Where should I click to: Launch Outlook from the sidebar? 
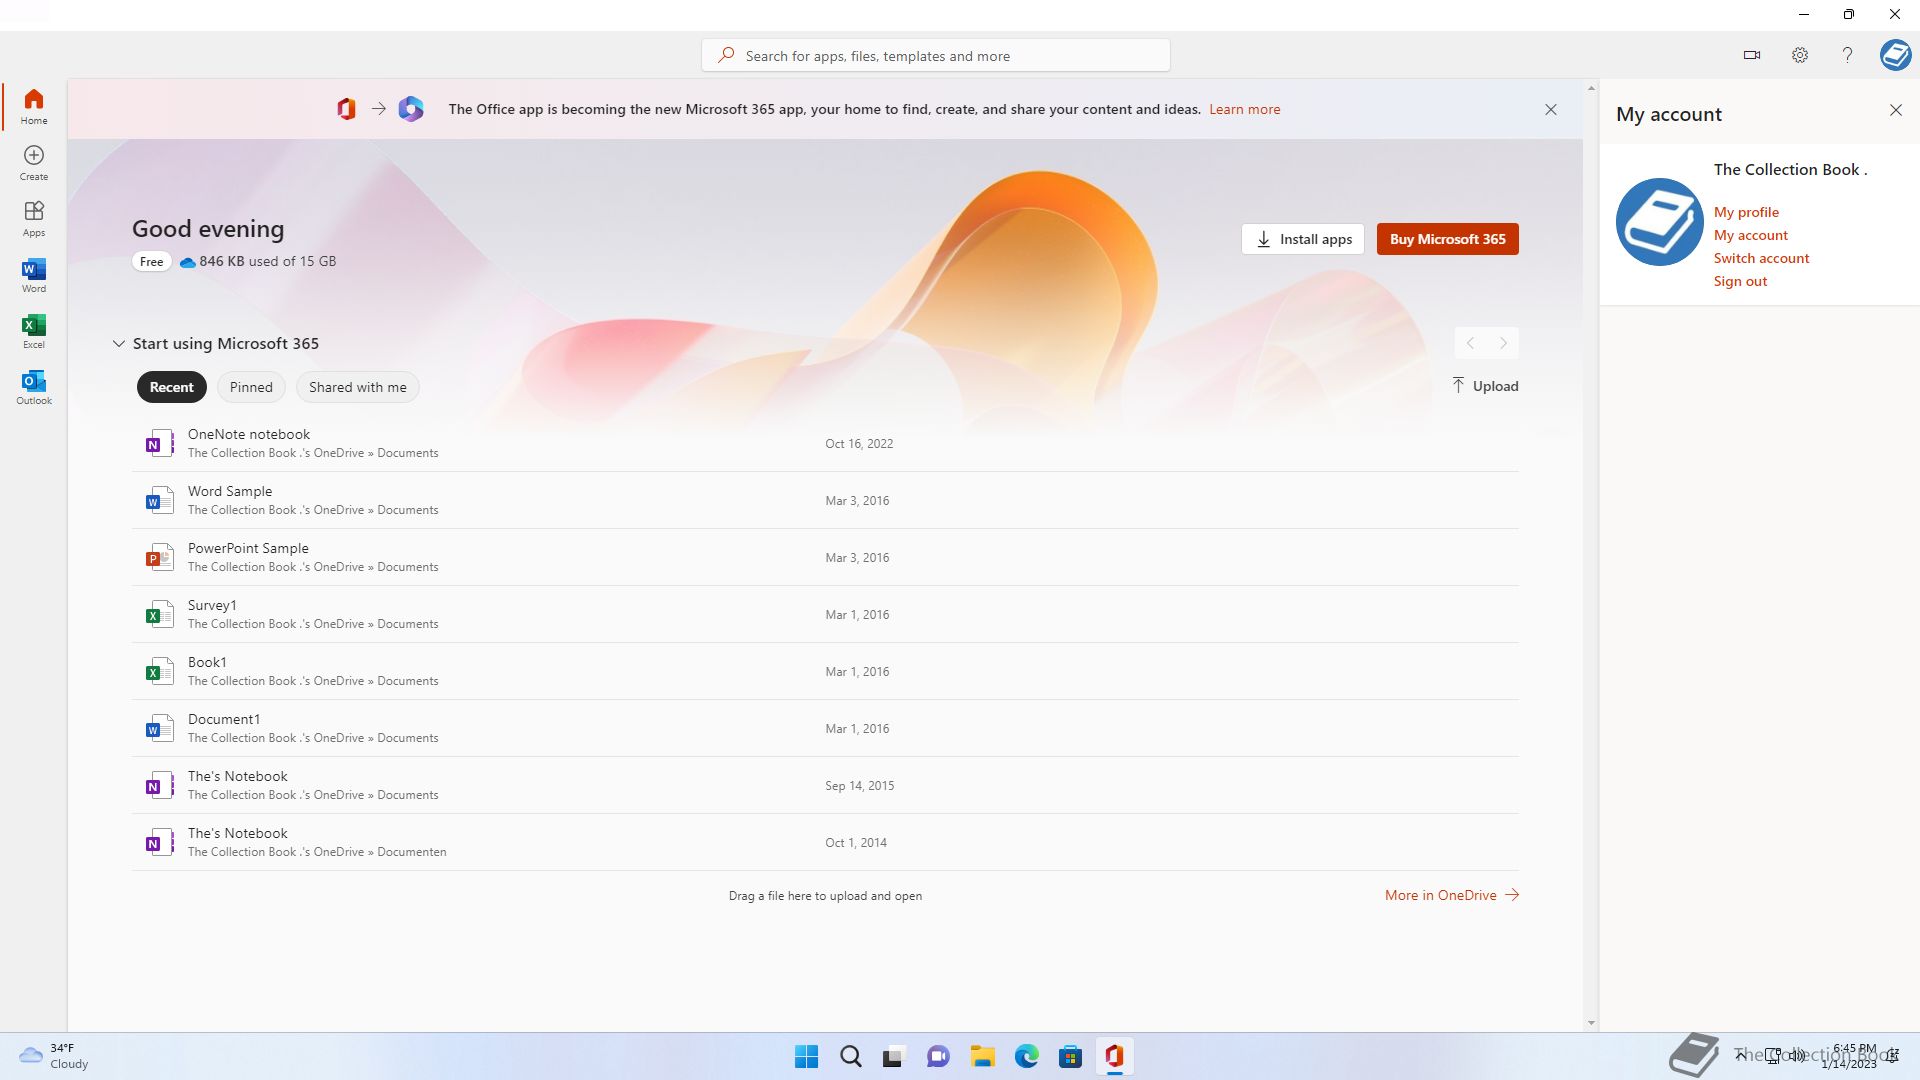[34, 386]
